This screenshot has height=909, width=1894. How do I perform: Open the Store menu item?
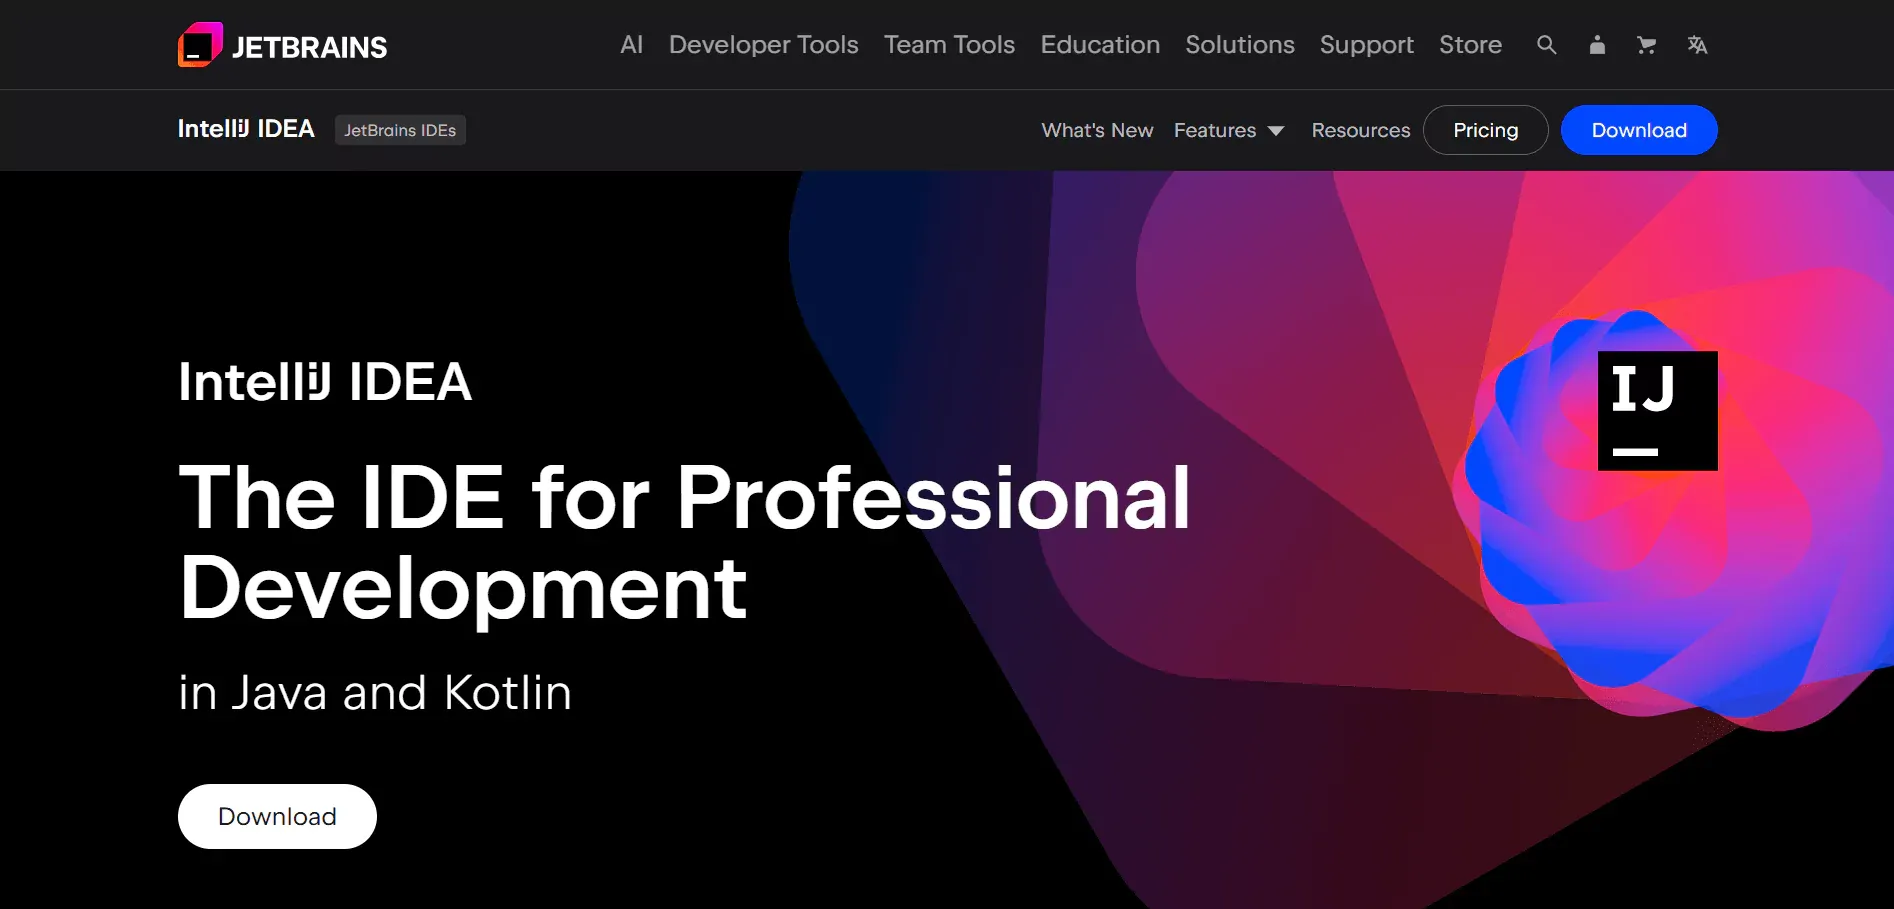point(1470,45)
